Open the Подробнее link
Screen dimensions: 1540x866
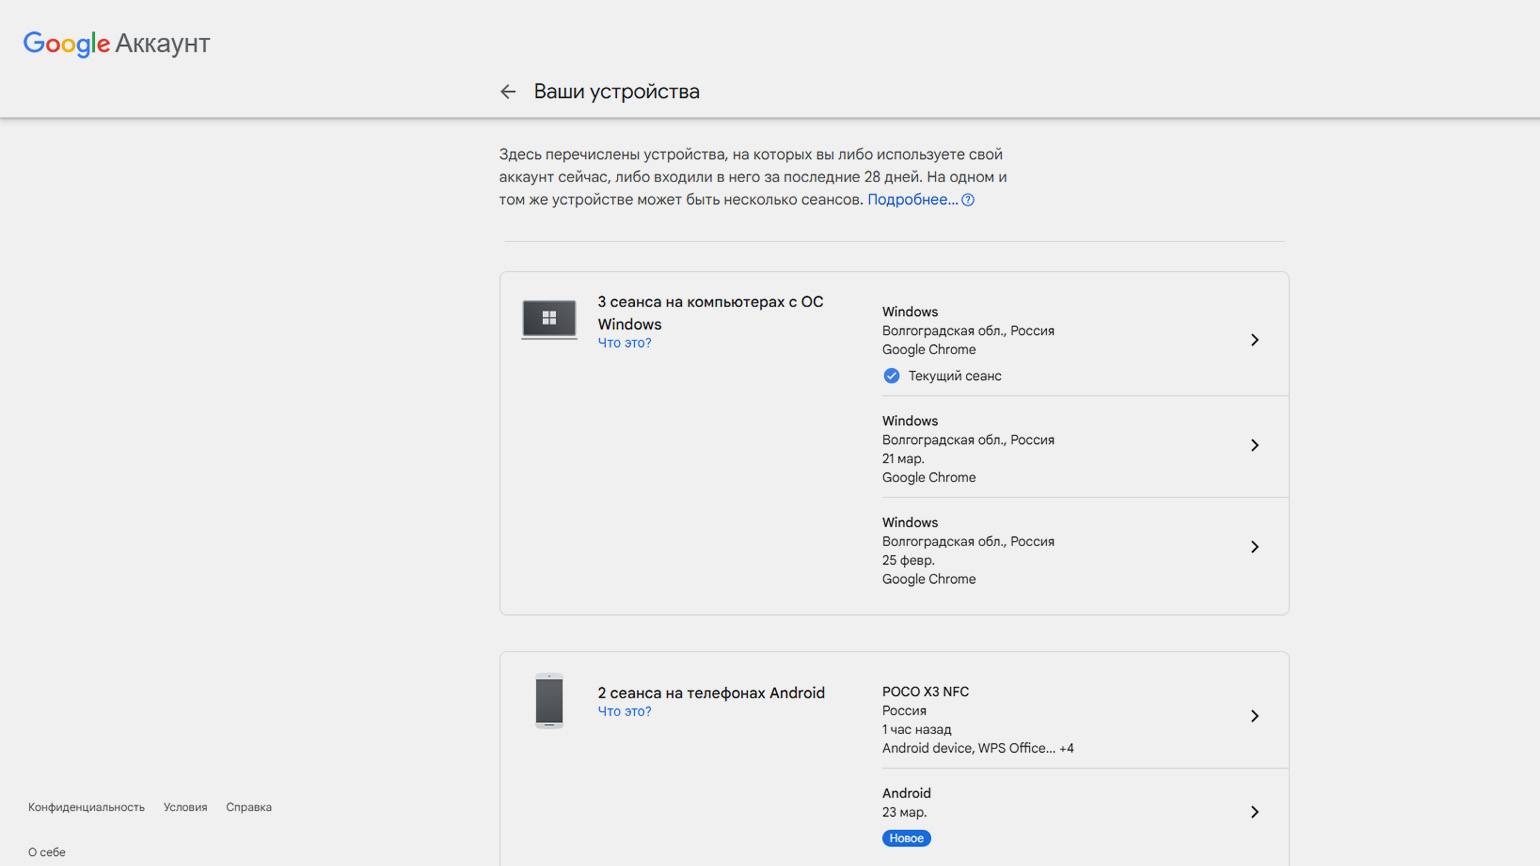[x=912, y=200]
